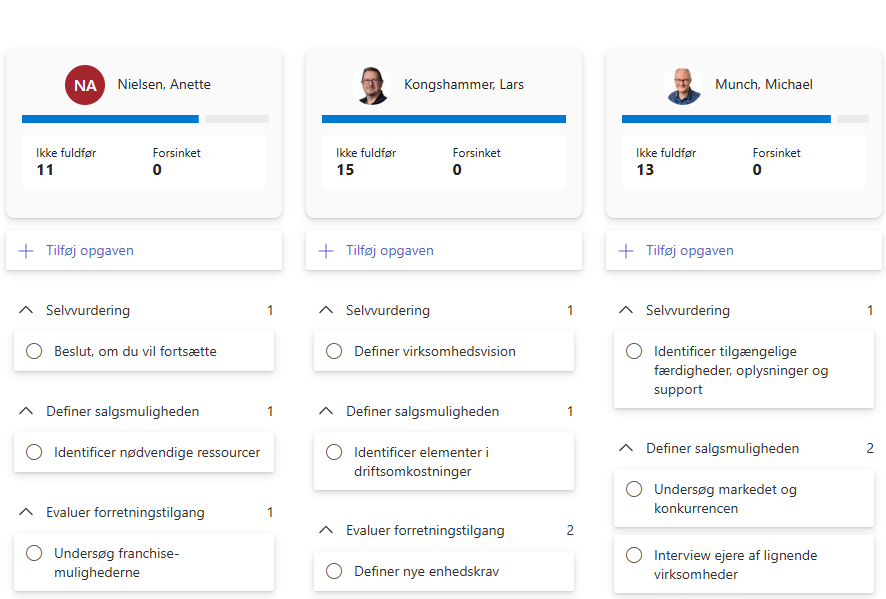The width and height of the screenshot is (886, 599).
Task: Click Lars Kongshammer's profile photo
Action: [x=372, y=85]
